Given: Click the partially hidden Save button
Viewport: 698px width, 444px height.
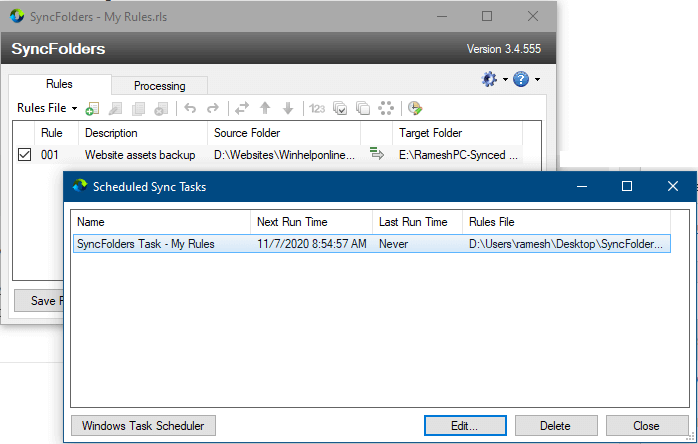Looking at the screenshot, I should 39,301.
